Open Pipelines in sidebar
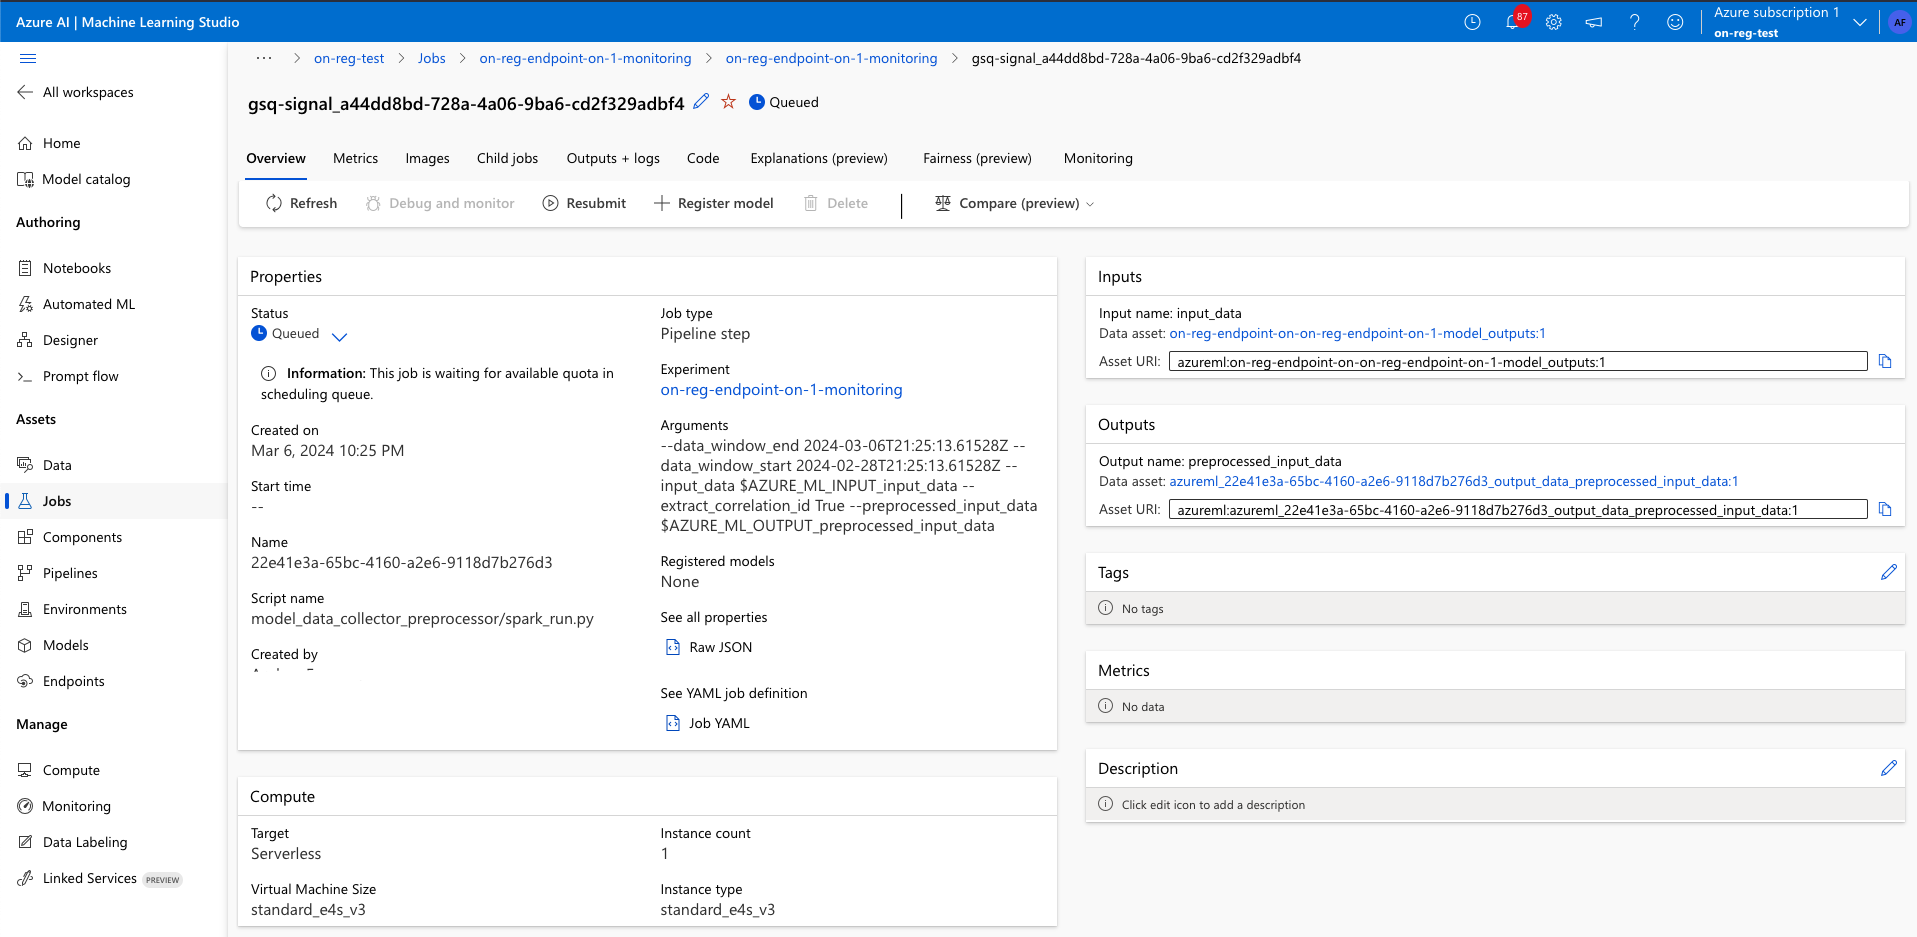 58,573
